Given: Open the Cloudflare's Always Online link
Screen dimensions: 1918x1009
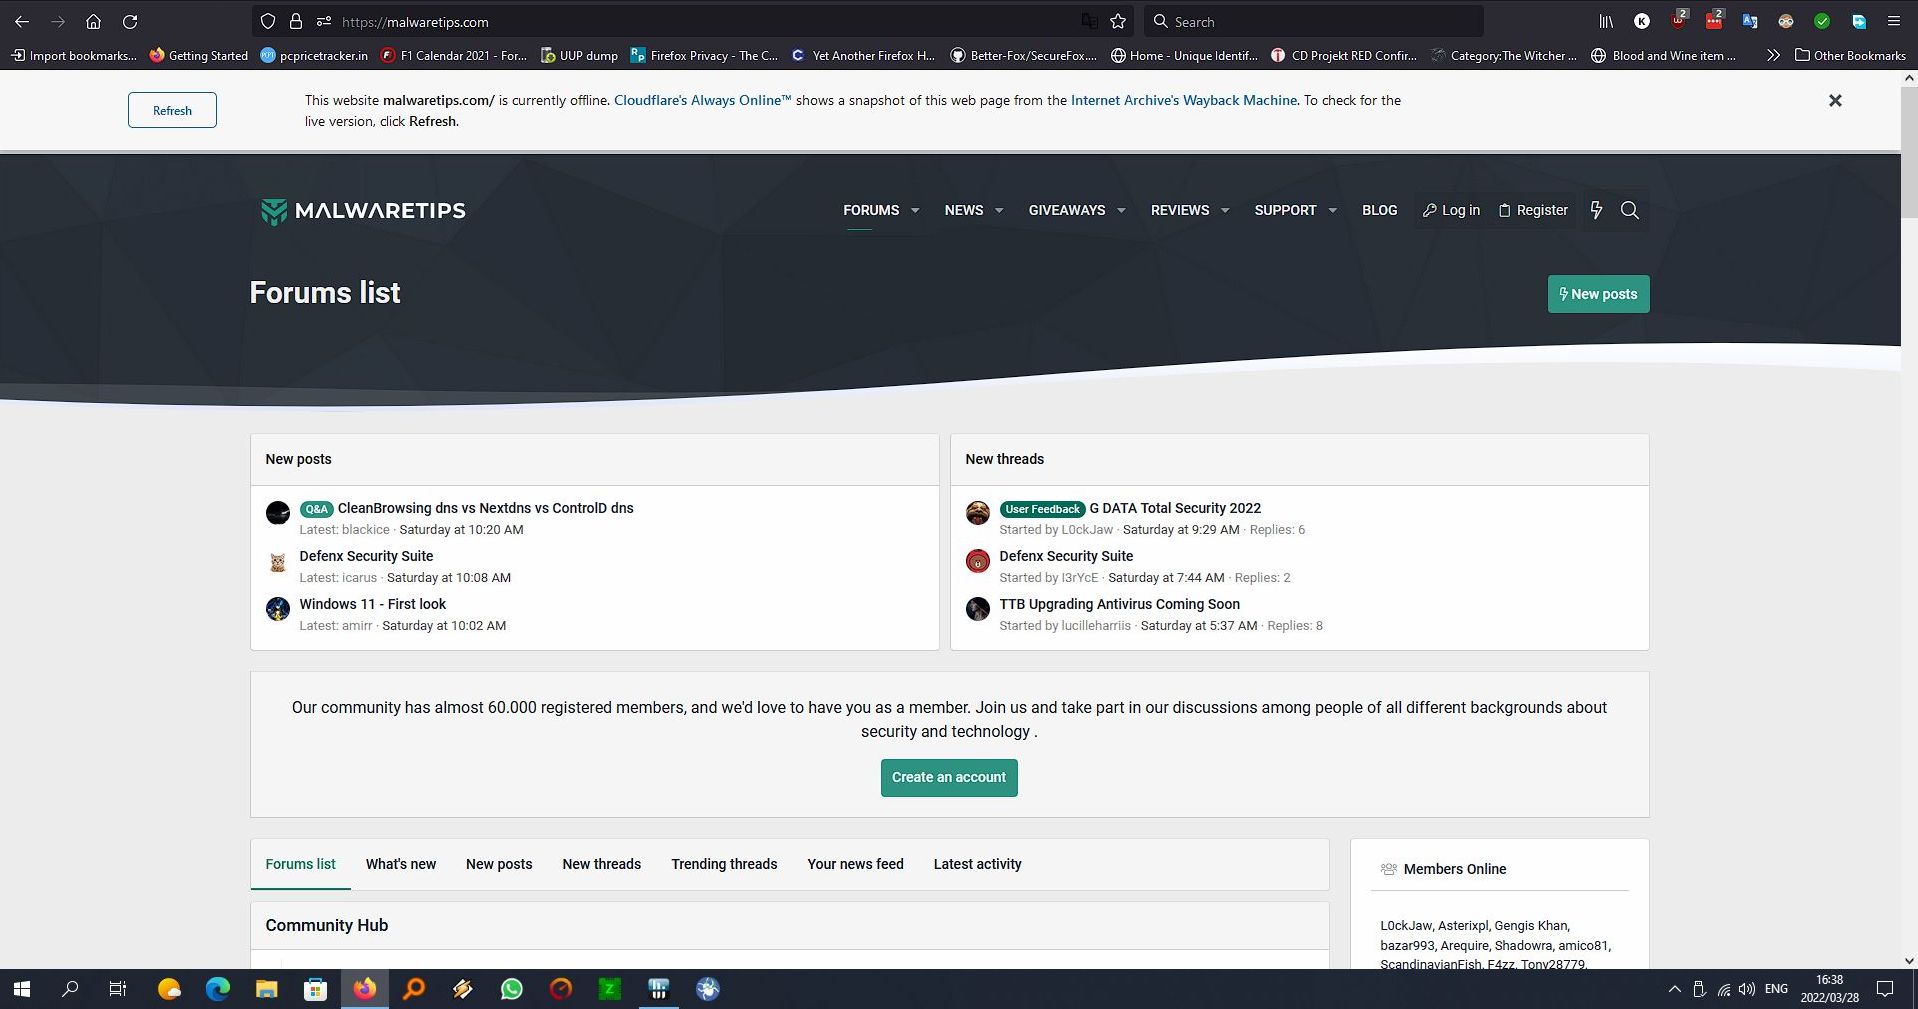Looking at the screenshot, I should (x=702, y=100).
